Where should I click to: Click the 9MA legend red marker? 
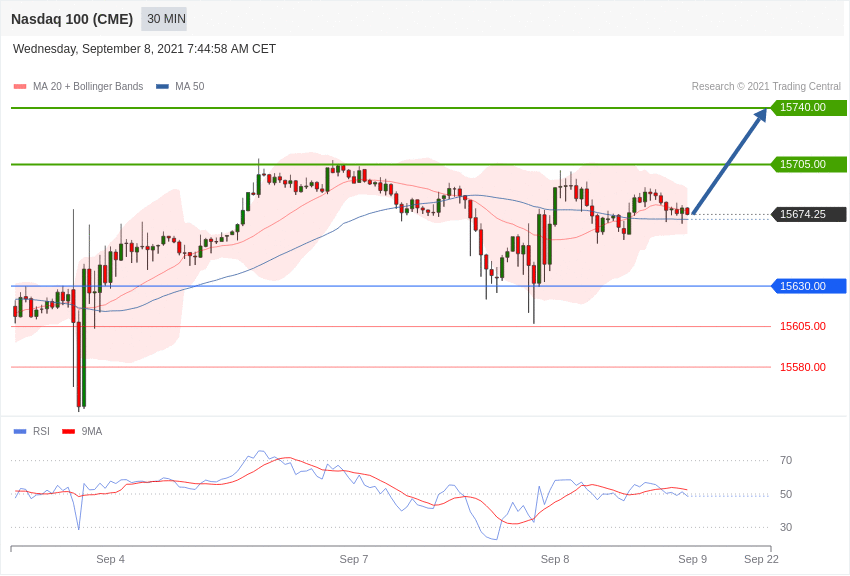coord(68,432)
